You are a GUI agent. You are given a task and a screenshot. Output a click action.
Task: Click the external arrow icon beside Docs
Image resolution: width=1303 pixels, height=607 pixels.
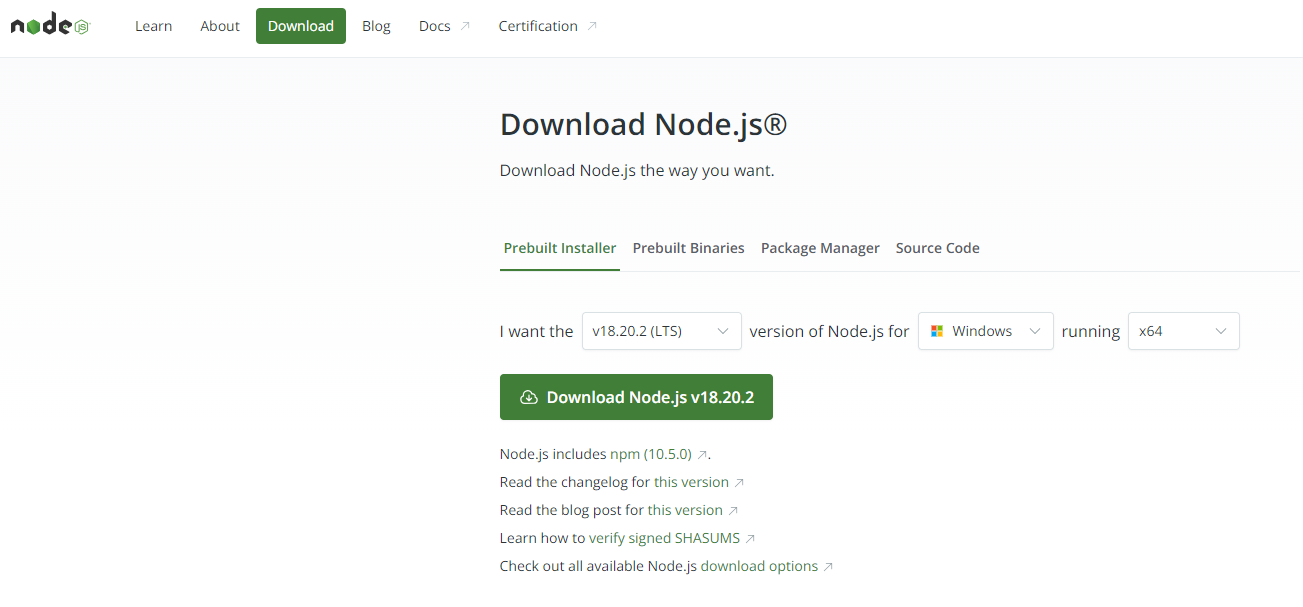465,26
